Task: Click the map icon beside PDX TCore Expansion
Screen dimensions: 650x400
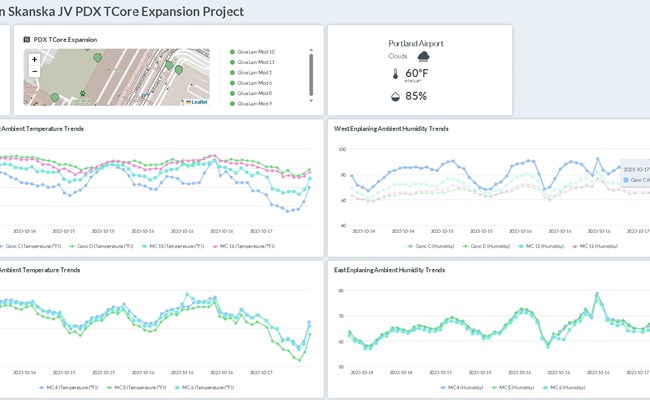Action: click(27, 40)
